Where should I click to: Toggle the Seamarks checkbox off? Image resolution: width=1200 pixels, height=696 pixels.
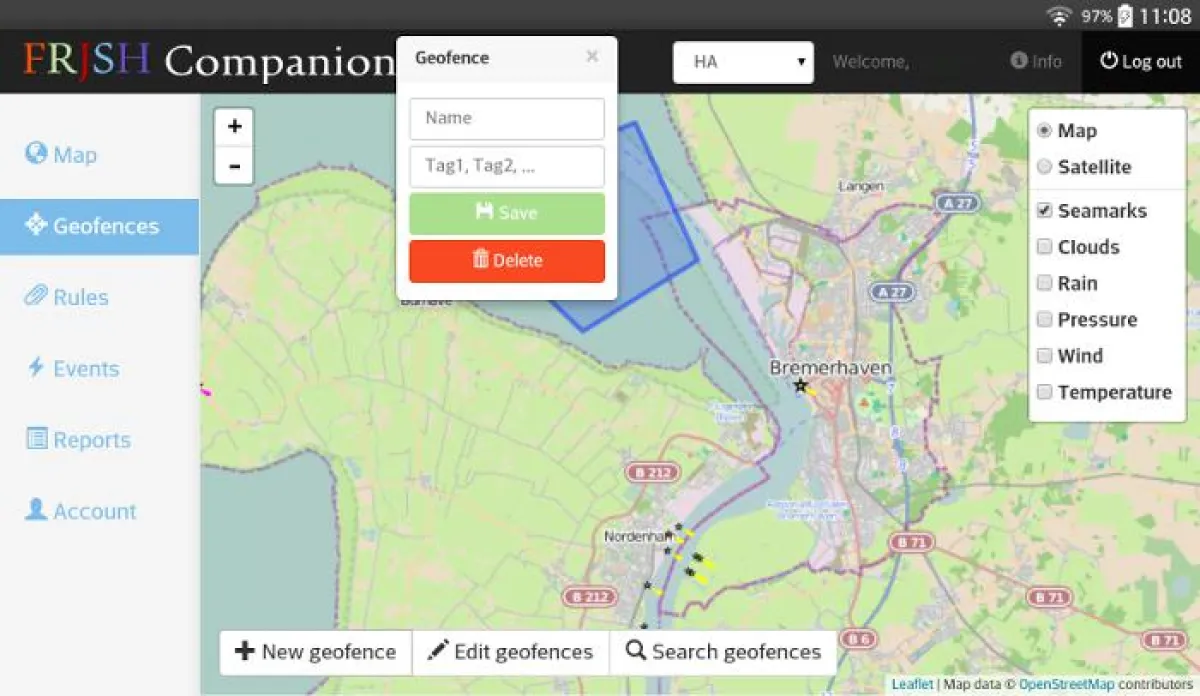coord(1044,210)
